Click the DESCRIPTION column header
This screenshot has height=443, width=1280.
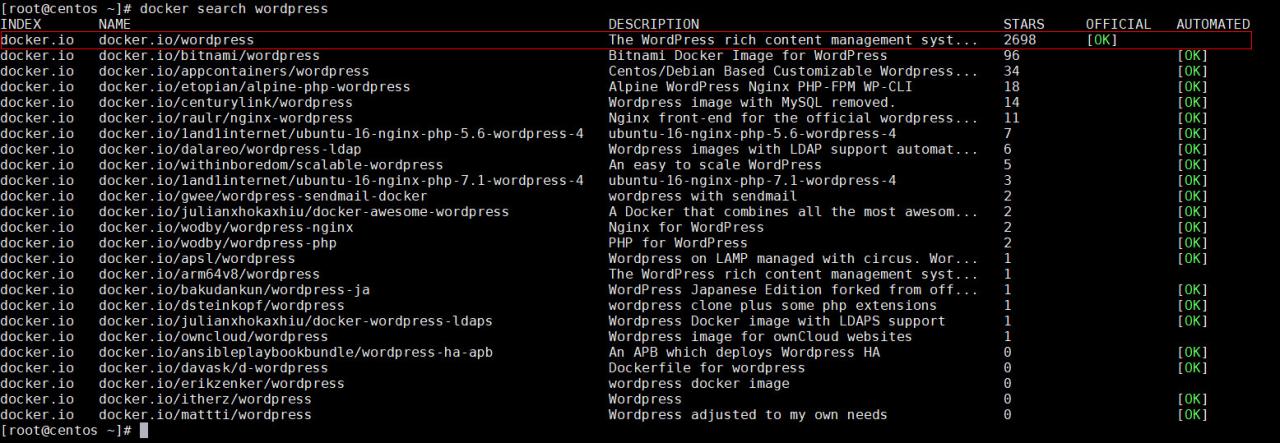pyautogui.click(x=653, y=24)
